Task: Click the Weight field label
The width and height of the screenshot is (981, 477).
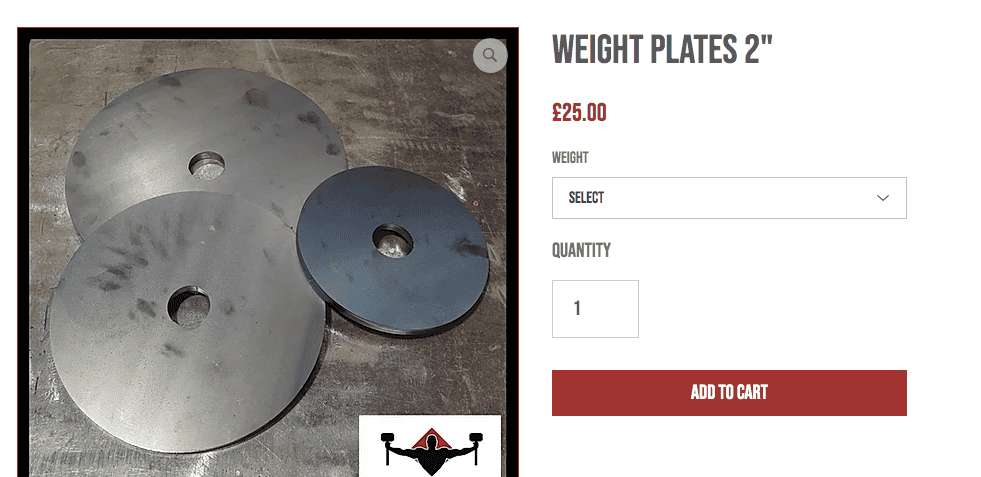Action: [x=570, y=158]
